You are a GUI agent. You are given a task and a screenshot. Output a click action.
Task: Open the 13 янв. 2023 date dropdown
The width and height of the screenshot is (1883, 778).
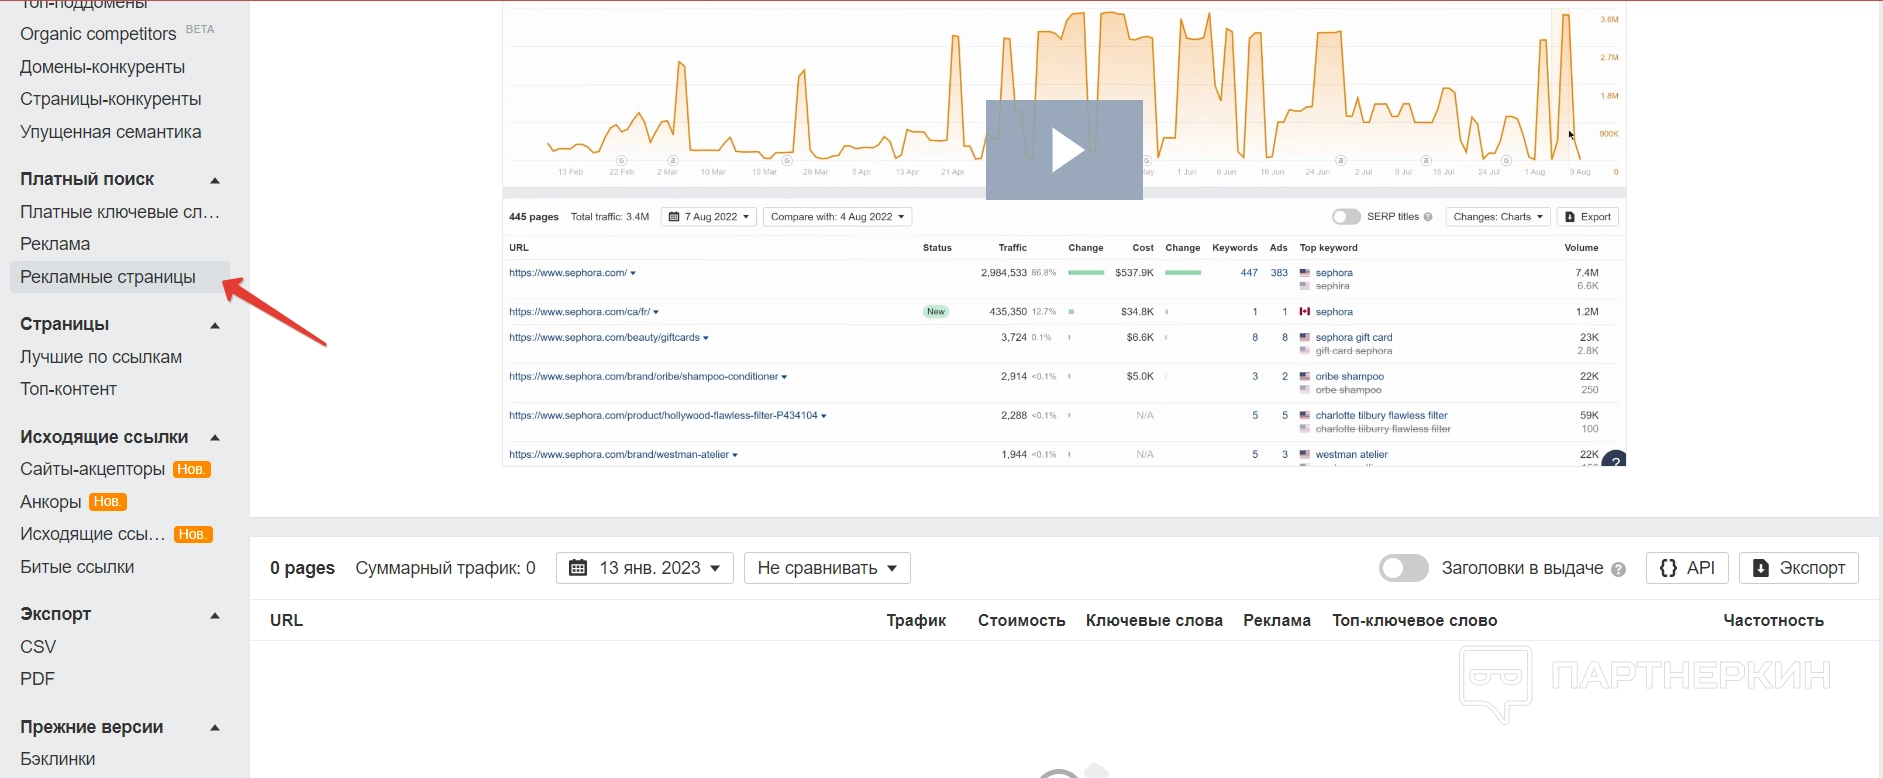point(645,568)
